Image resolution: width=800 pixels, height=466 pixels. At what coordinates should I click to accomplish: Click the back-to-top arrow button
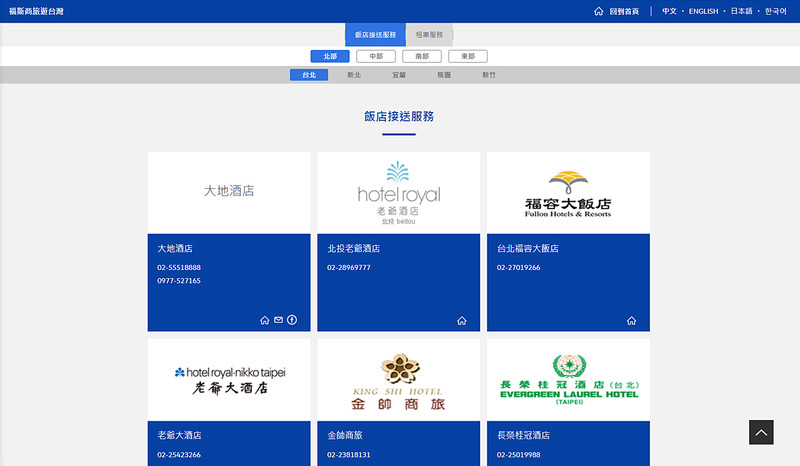761,432
